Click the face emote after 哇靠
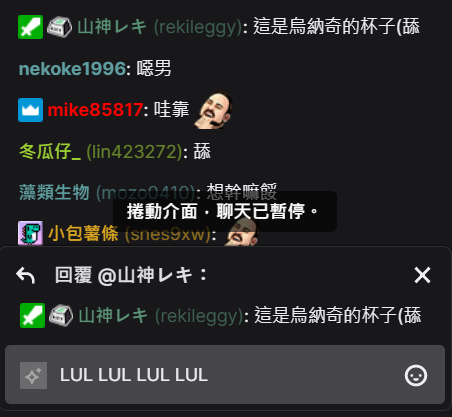The height and width of the screenshot is (417, 452). 213,110
